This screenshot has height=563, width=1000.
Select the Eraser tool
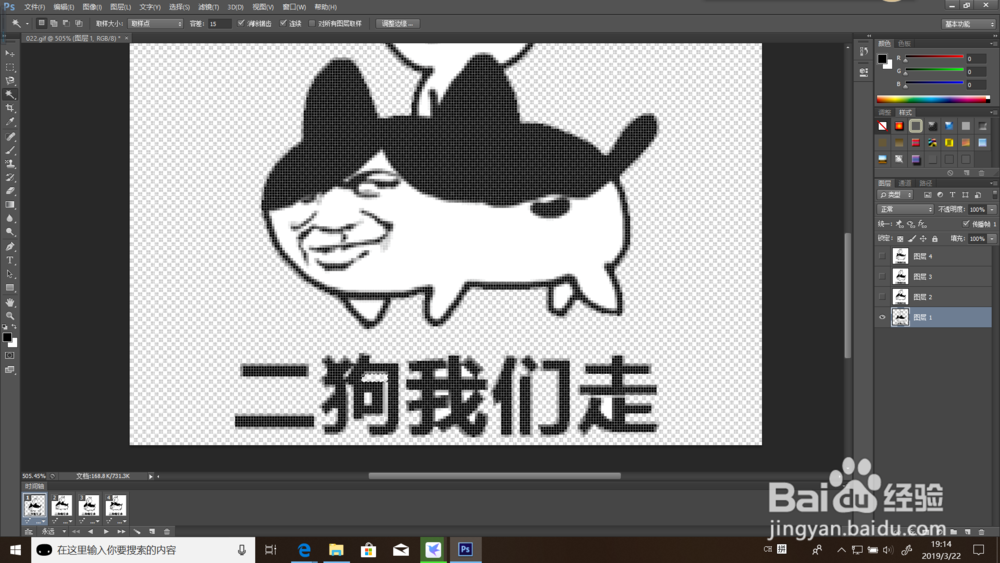10,191
